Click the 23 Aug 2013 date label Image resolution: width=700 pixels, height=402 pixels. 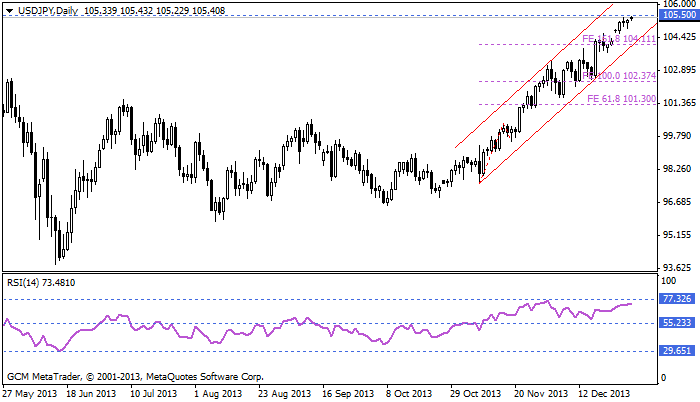click(284, 394)
